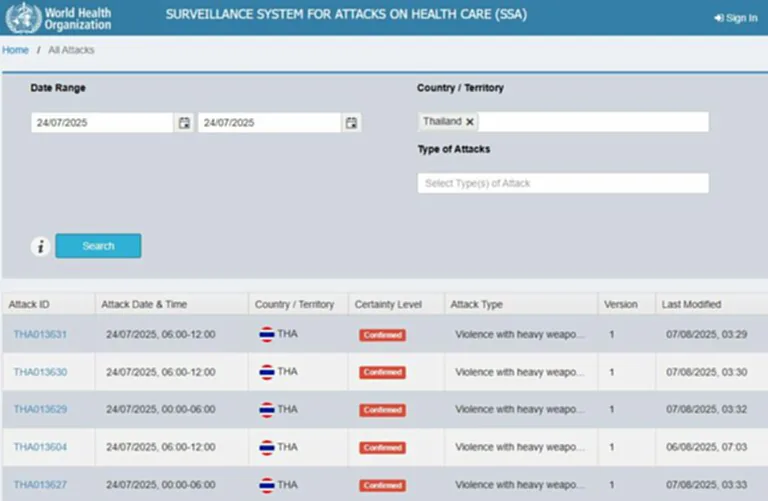
Task: Click the end date input field
Action: (x=269, y=123)
